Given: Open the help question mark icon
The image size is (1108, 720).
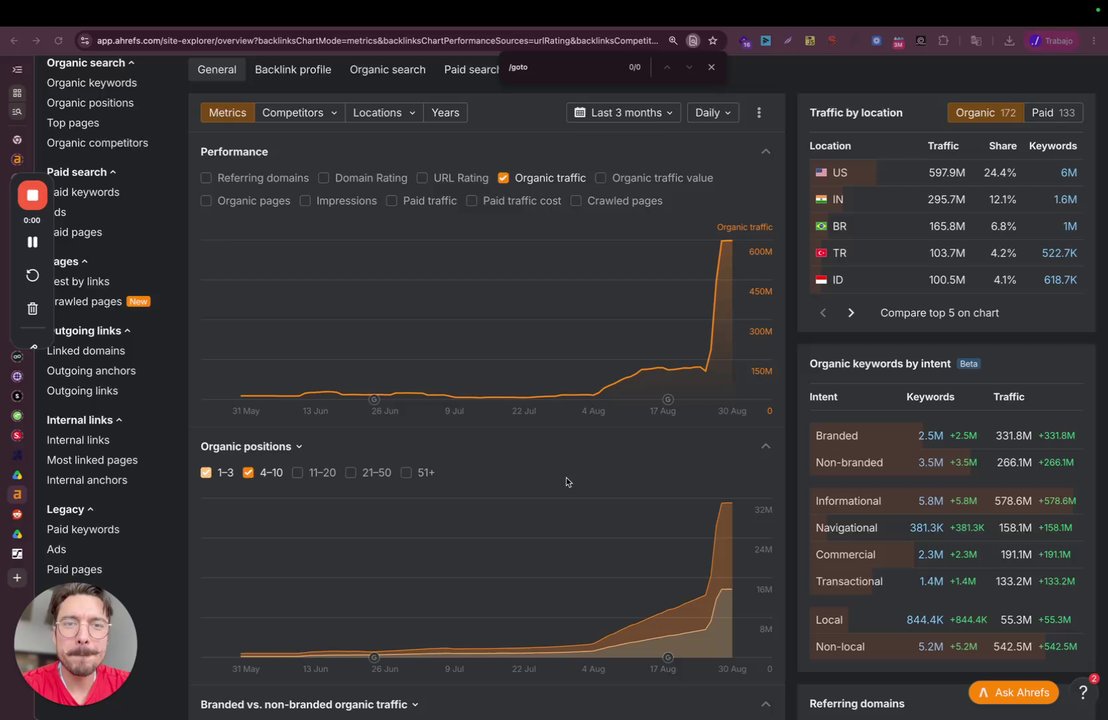Looking at the screenshot, I should pos(1083,692).
